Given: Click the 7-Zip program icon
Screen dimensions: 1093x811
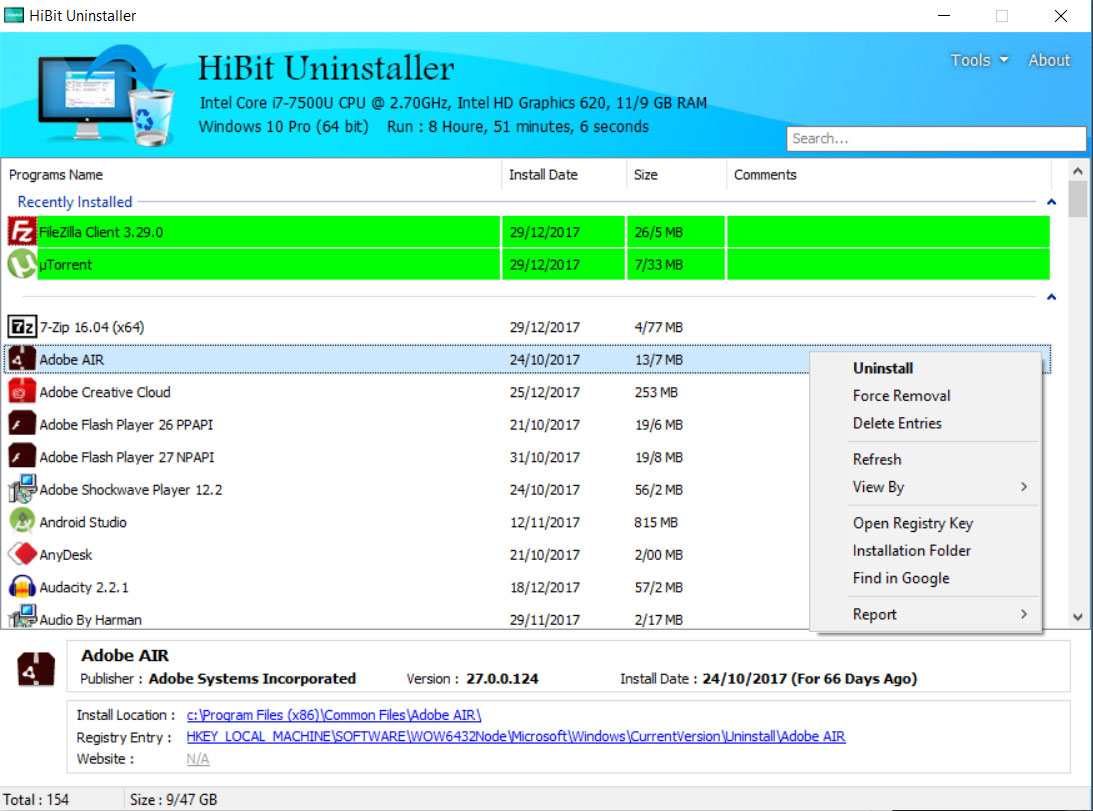Looking at the screenshot, I should coord(22,327).
